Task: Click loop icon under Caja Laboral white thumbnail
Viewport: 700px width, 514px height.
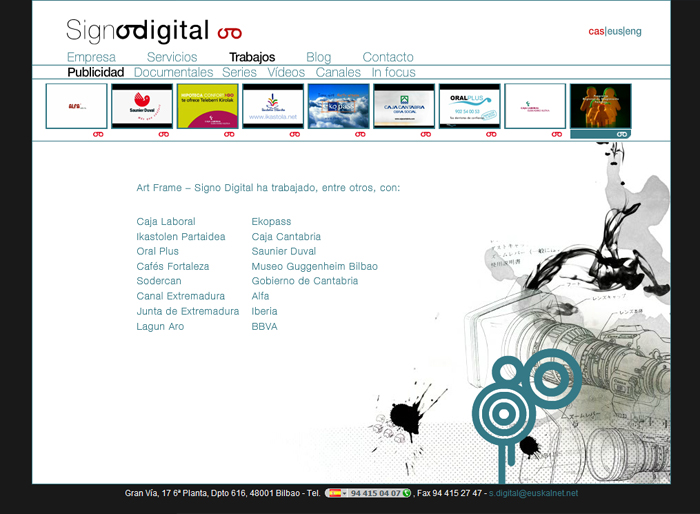Action: pos(557,134)
